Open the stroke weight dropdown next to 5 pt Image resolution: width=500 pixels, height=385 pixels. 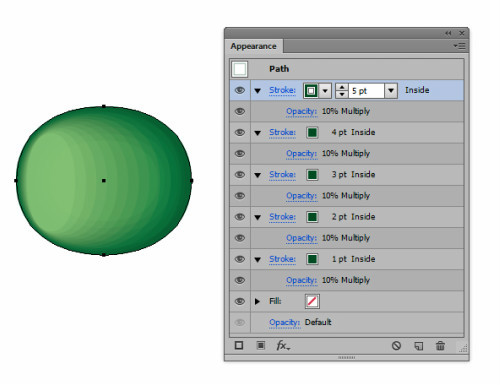391,90
